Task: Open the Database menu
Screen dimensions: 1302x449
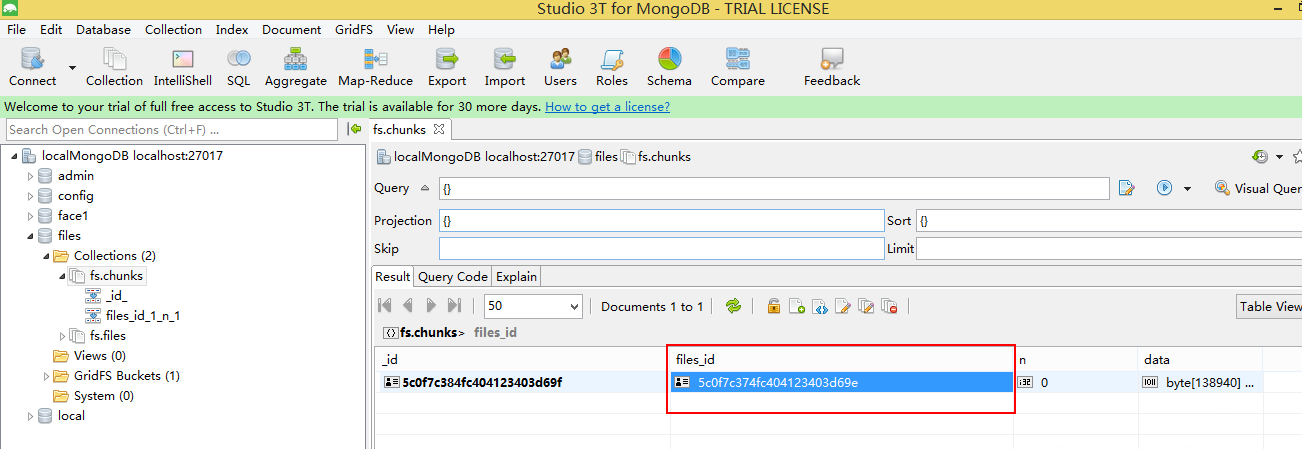Action: pos(104,30)
